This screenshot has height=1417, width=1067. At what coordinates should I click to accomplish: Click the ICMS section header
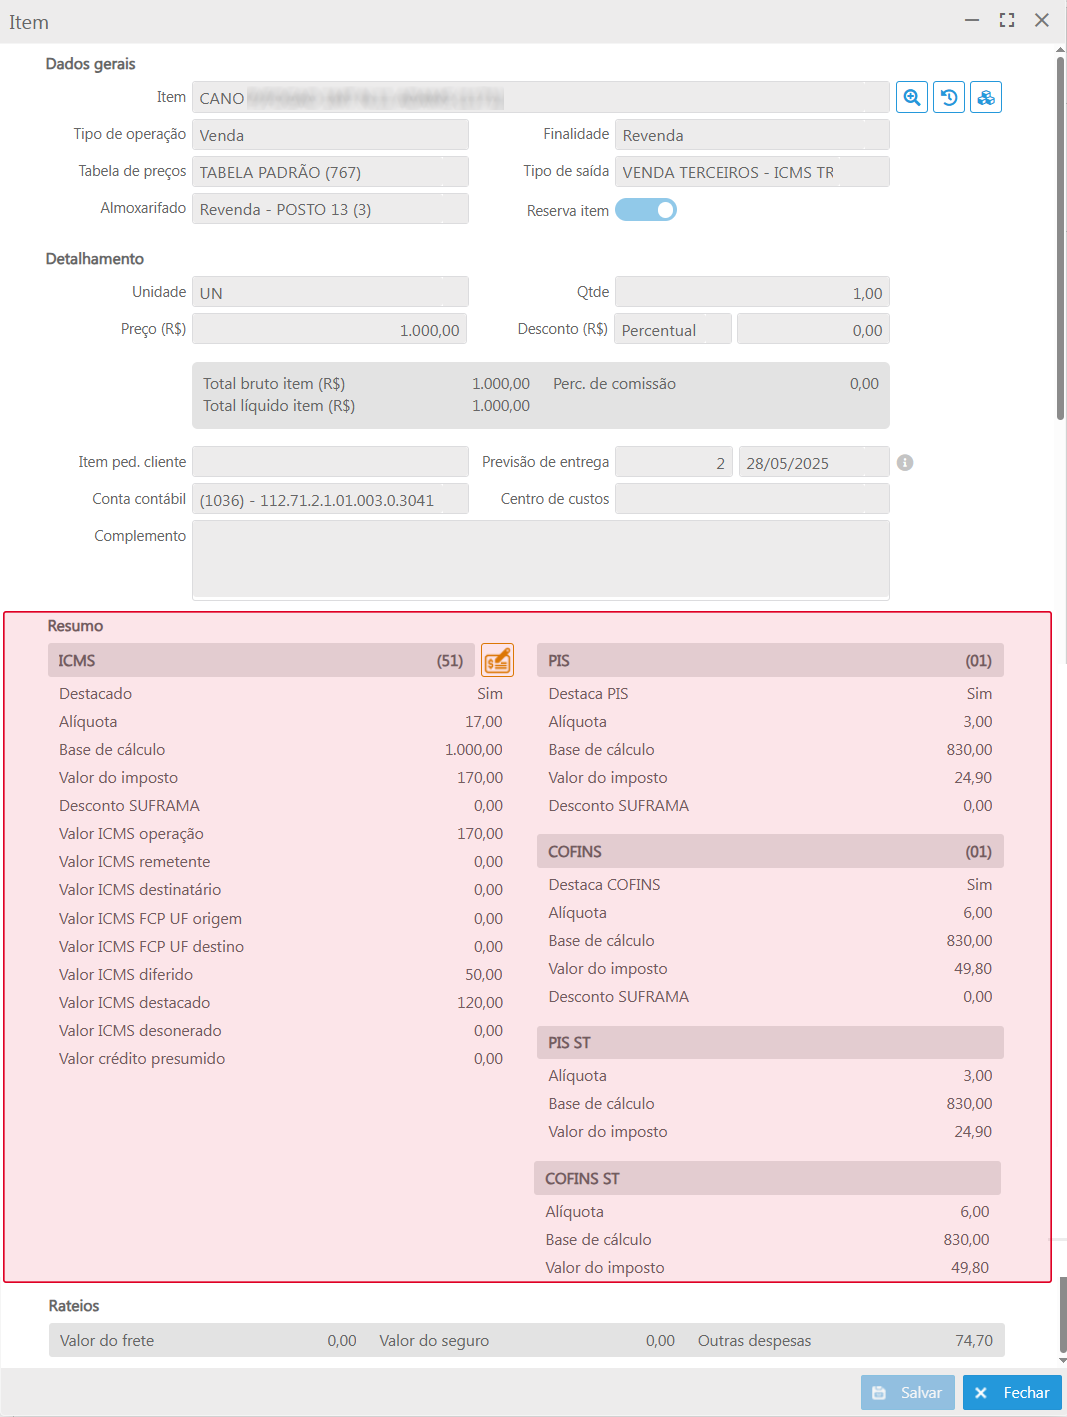[x=260, y=660]
